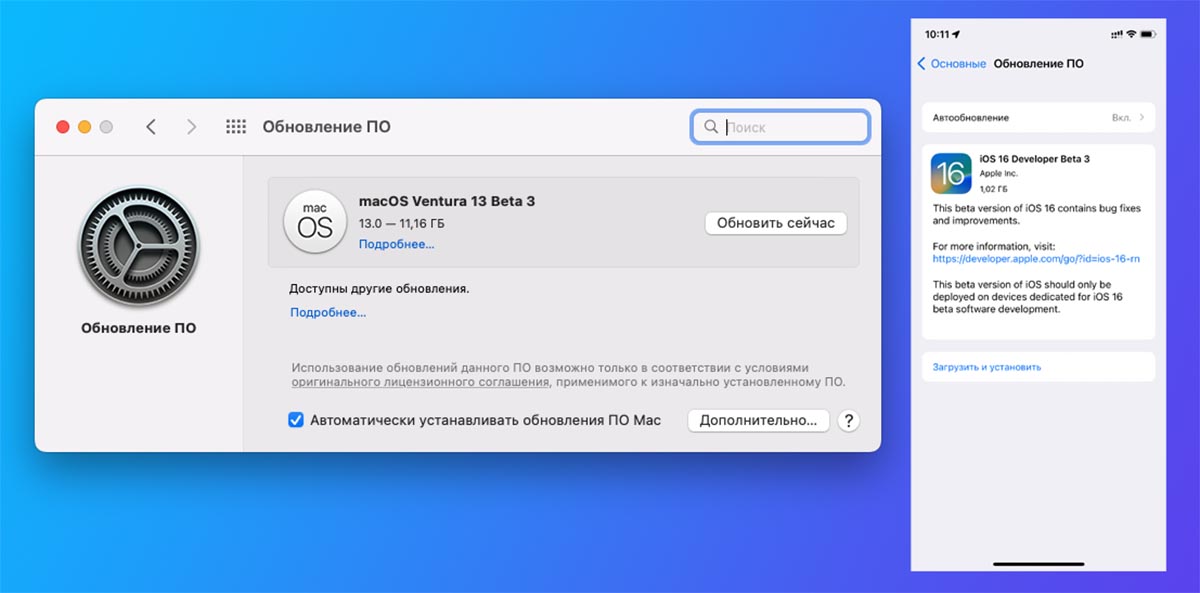
Task: Toggle automatic Mac updates checkbox
Action: [296, 421]
